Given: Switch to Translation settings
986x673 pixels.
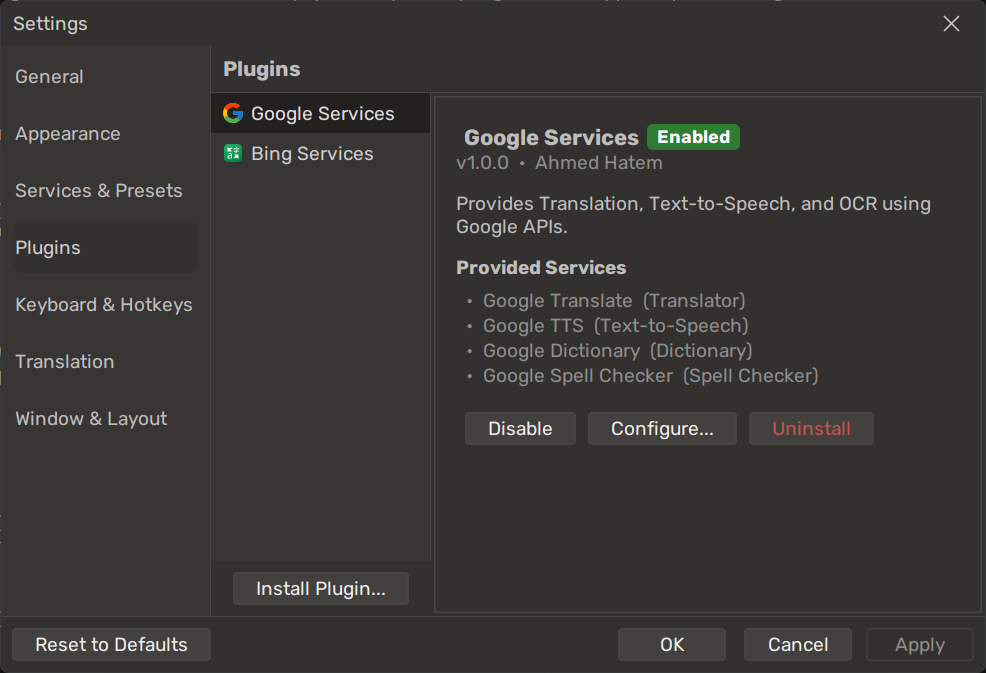Looking at the screenshot, I should tap(105, 362).
